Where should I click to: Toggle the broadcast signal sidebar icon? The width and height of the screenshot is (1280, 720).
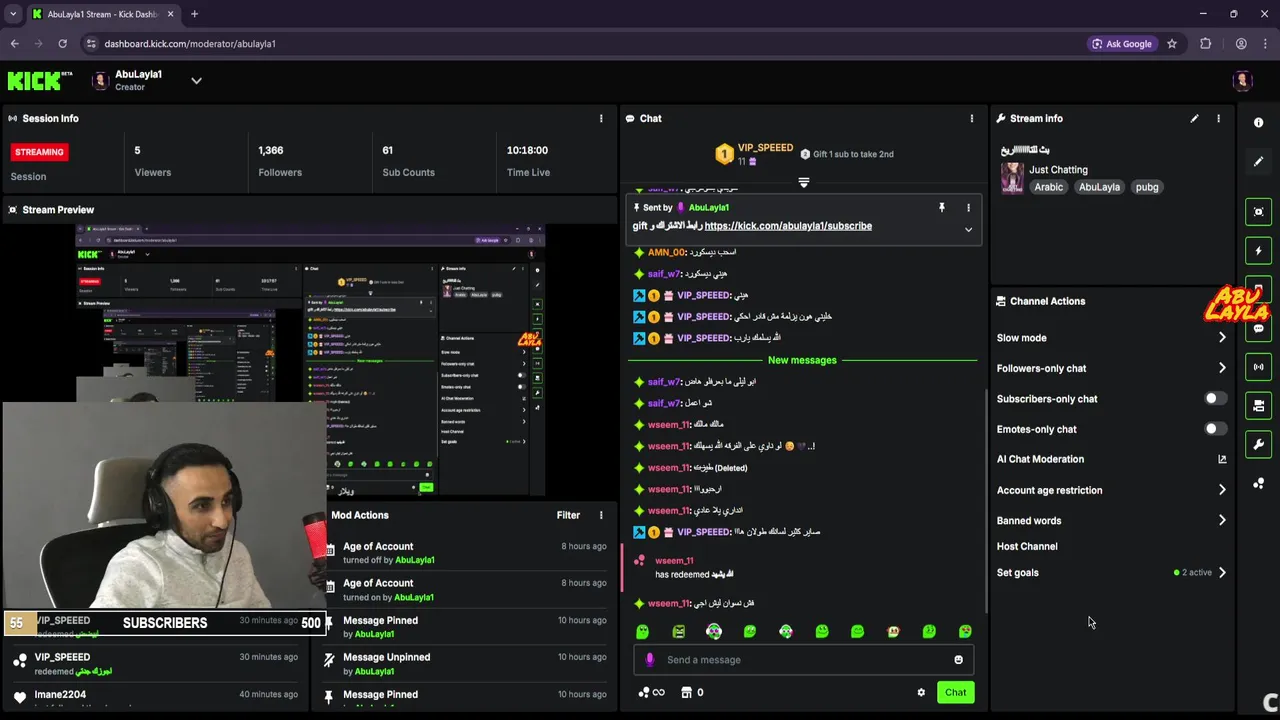[x=1258, y=367]
